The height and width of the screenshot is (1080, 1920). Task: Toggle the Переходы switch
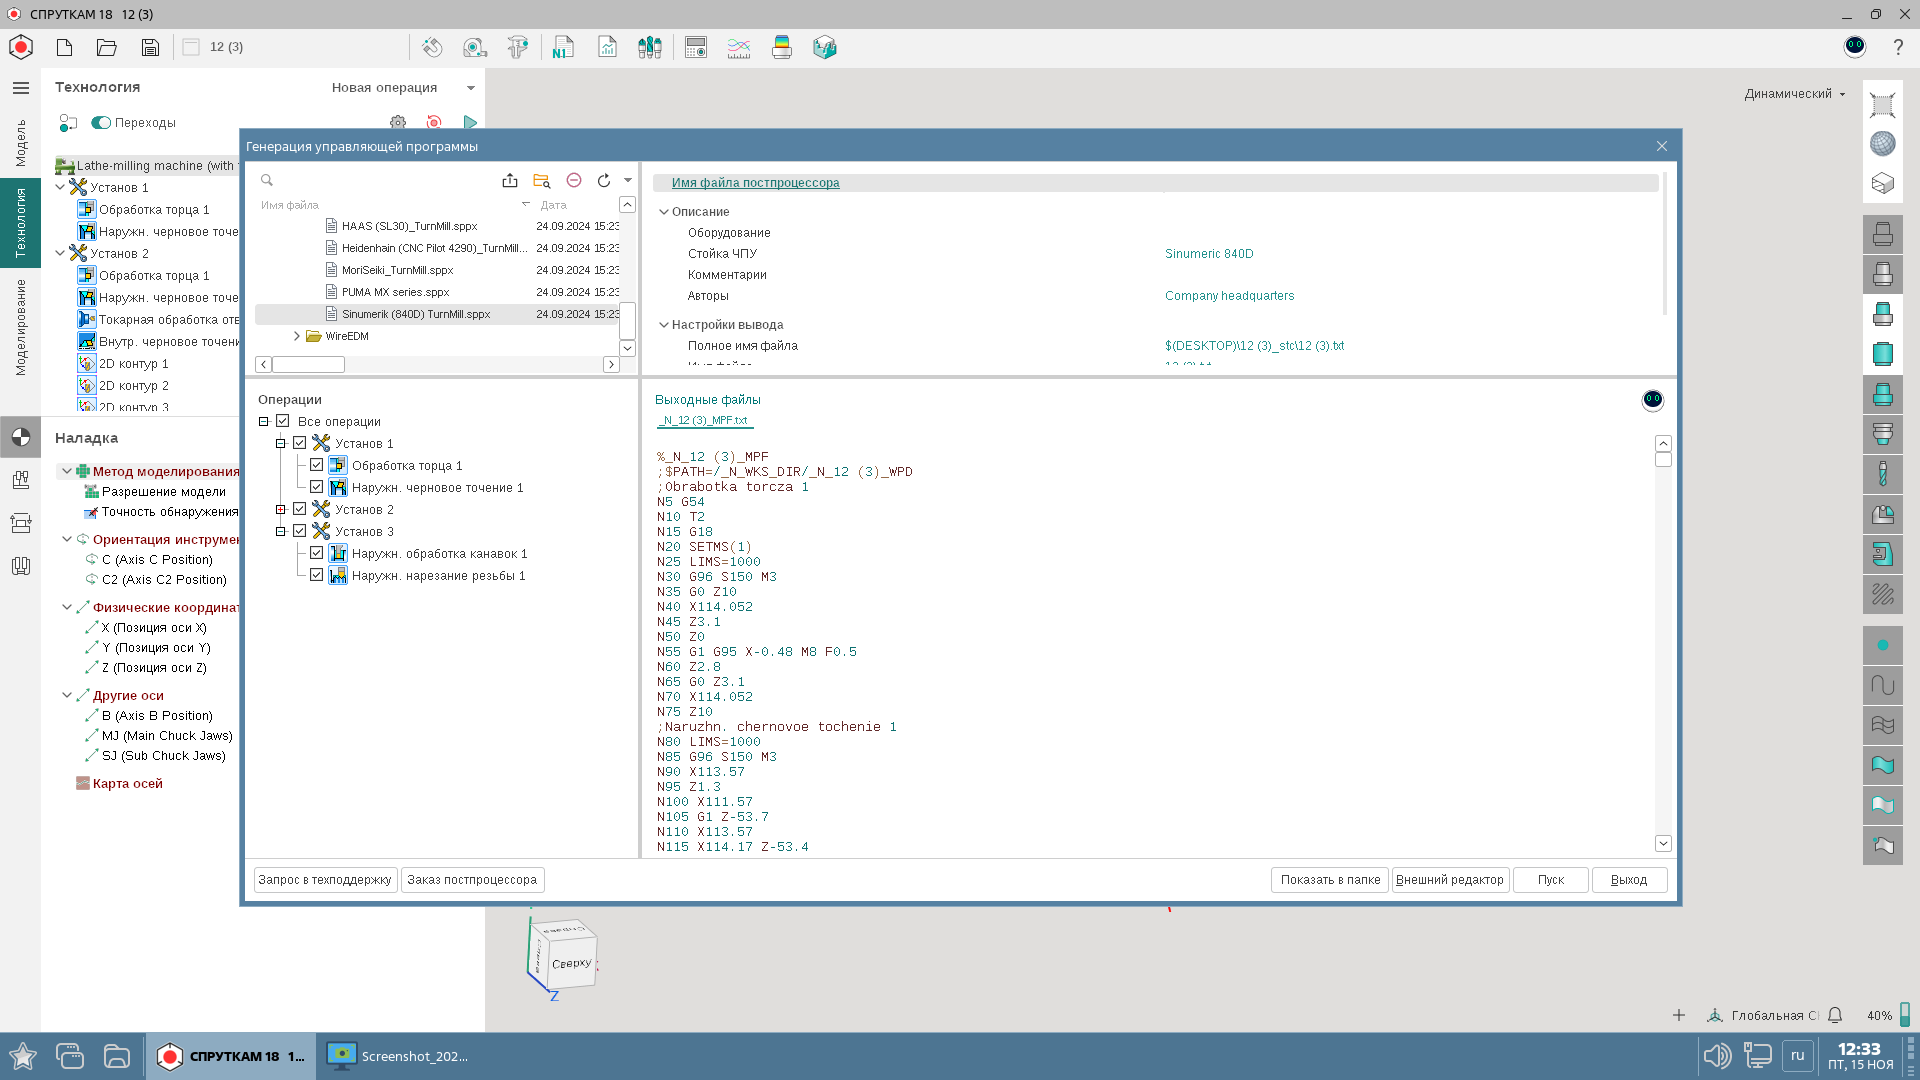click(x=101, y=122)
